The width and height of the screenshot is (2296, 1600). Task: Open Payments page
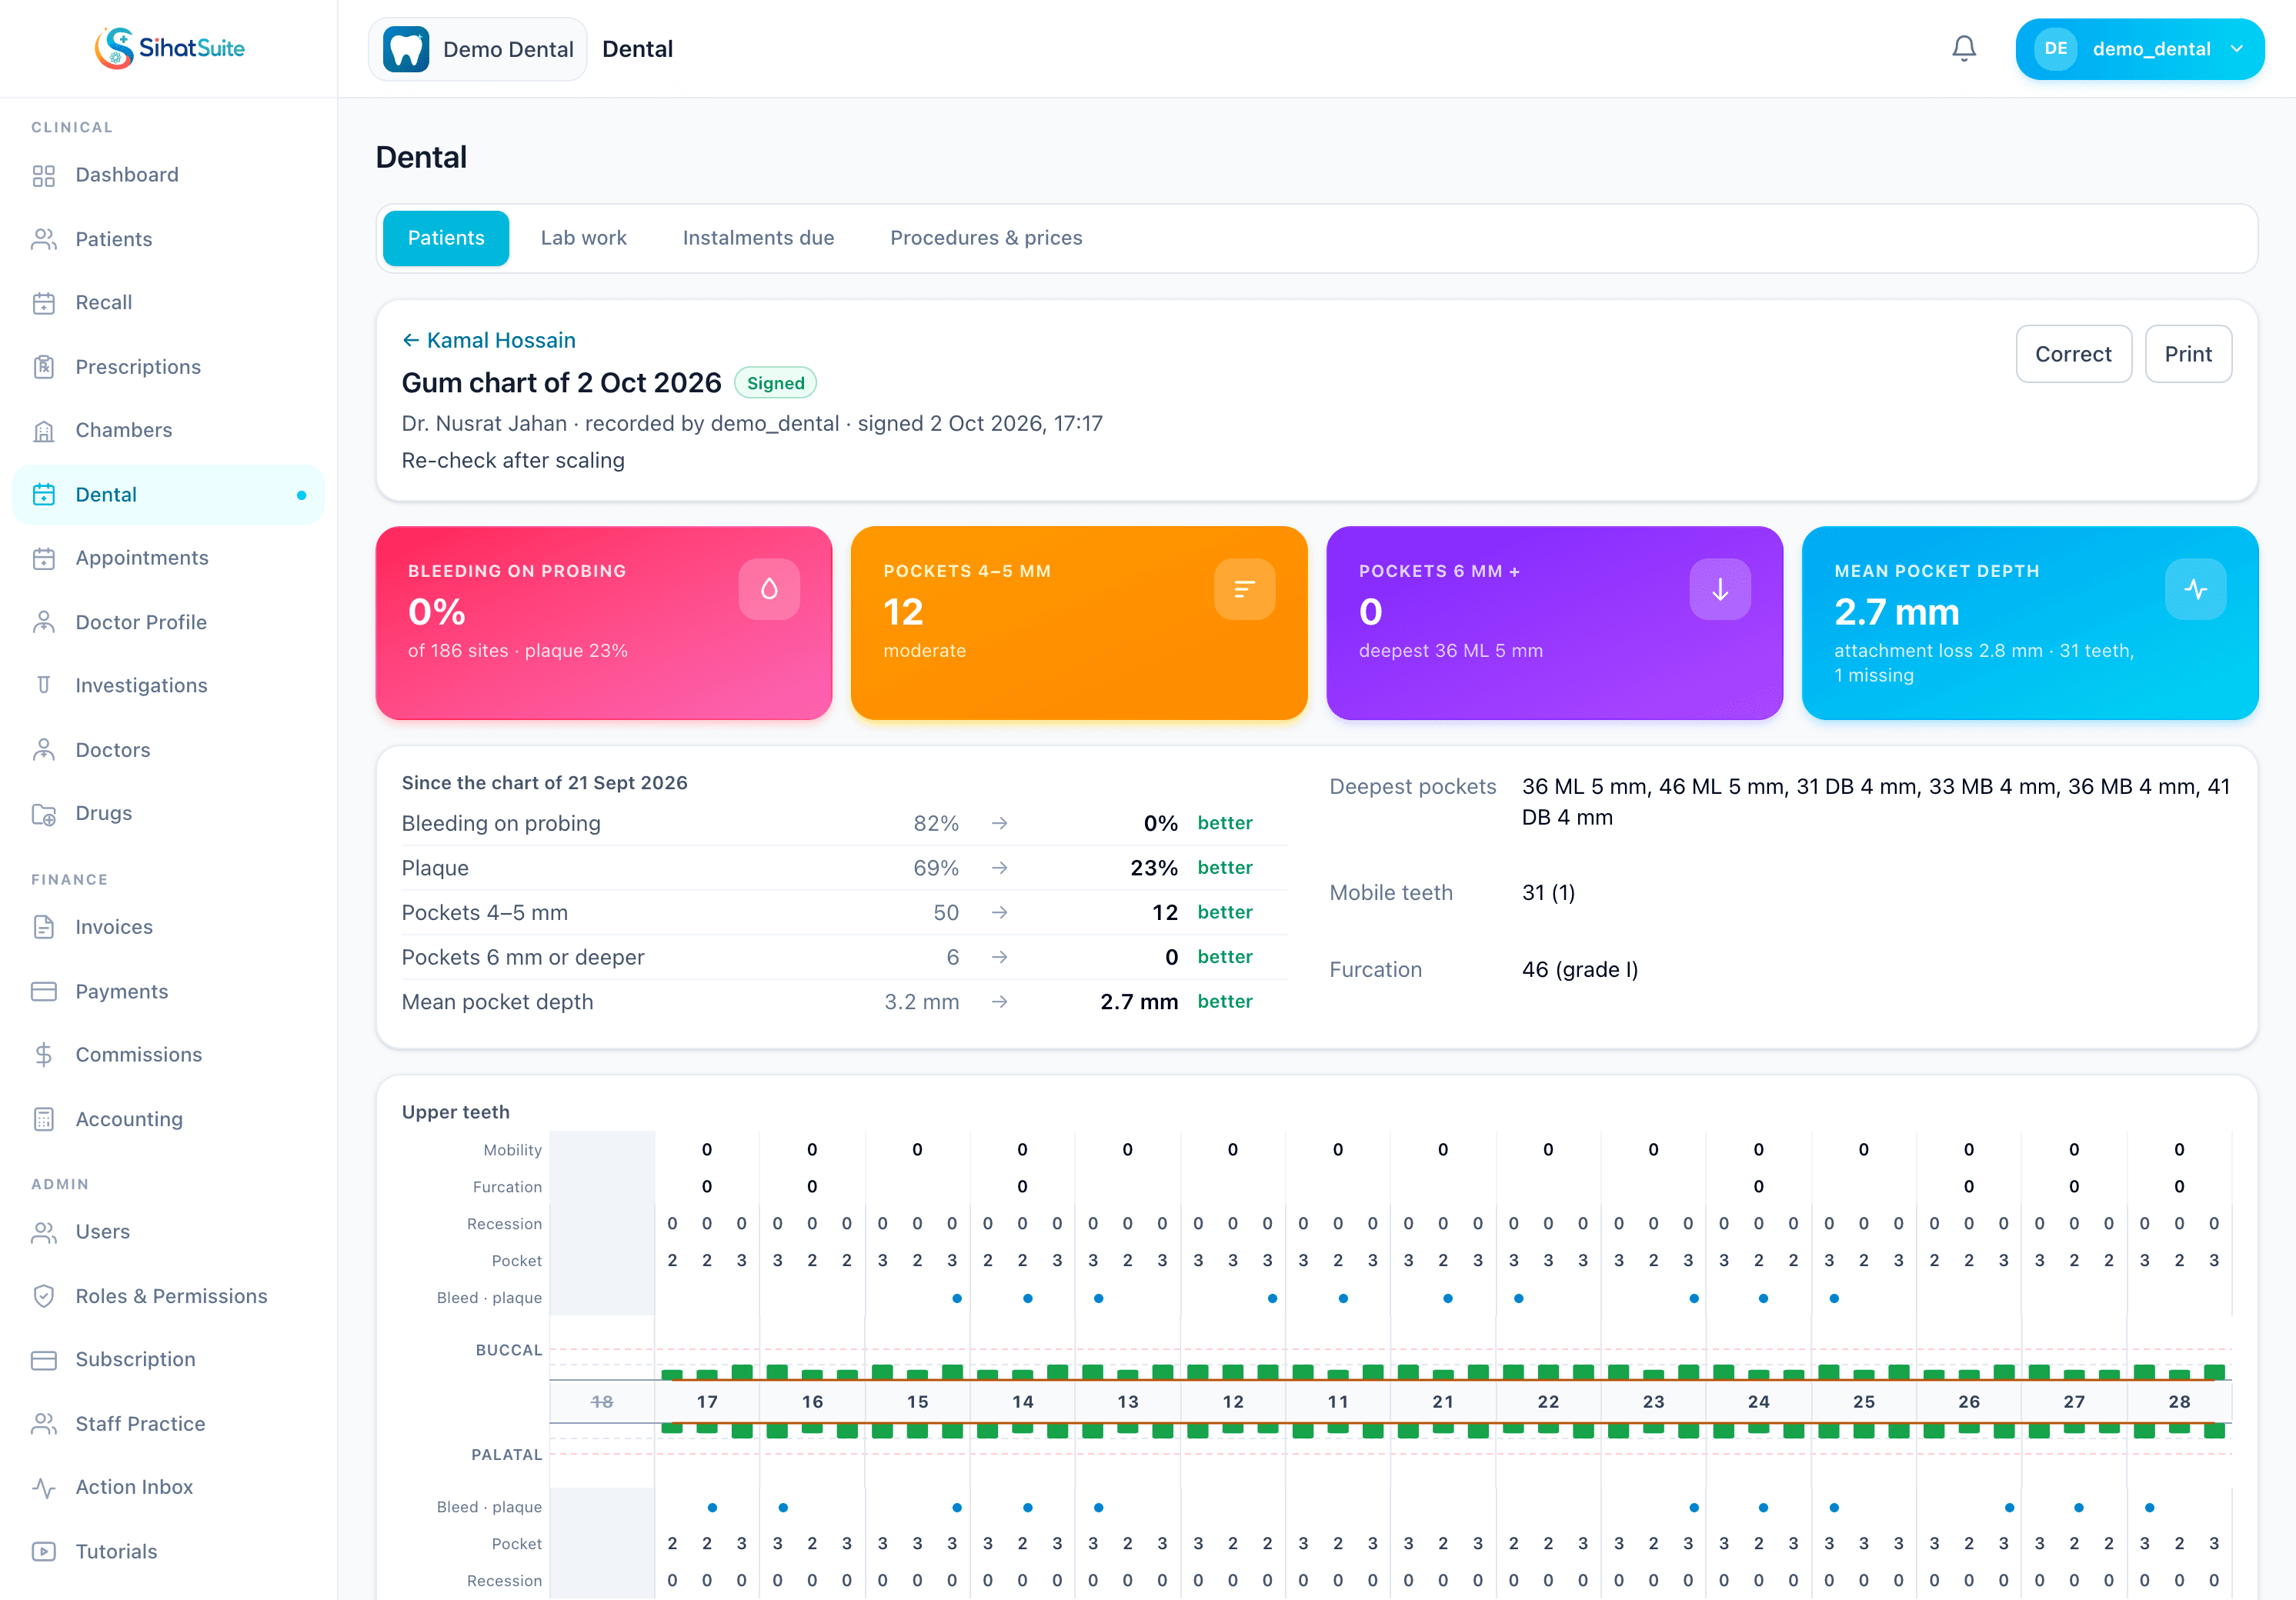(x=168, y=991)
